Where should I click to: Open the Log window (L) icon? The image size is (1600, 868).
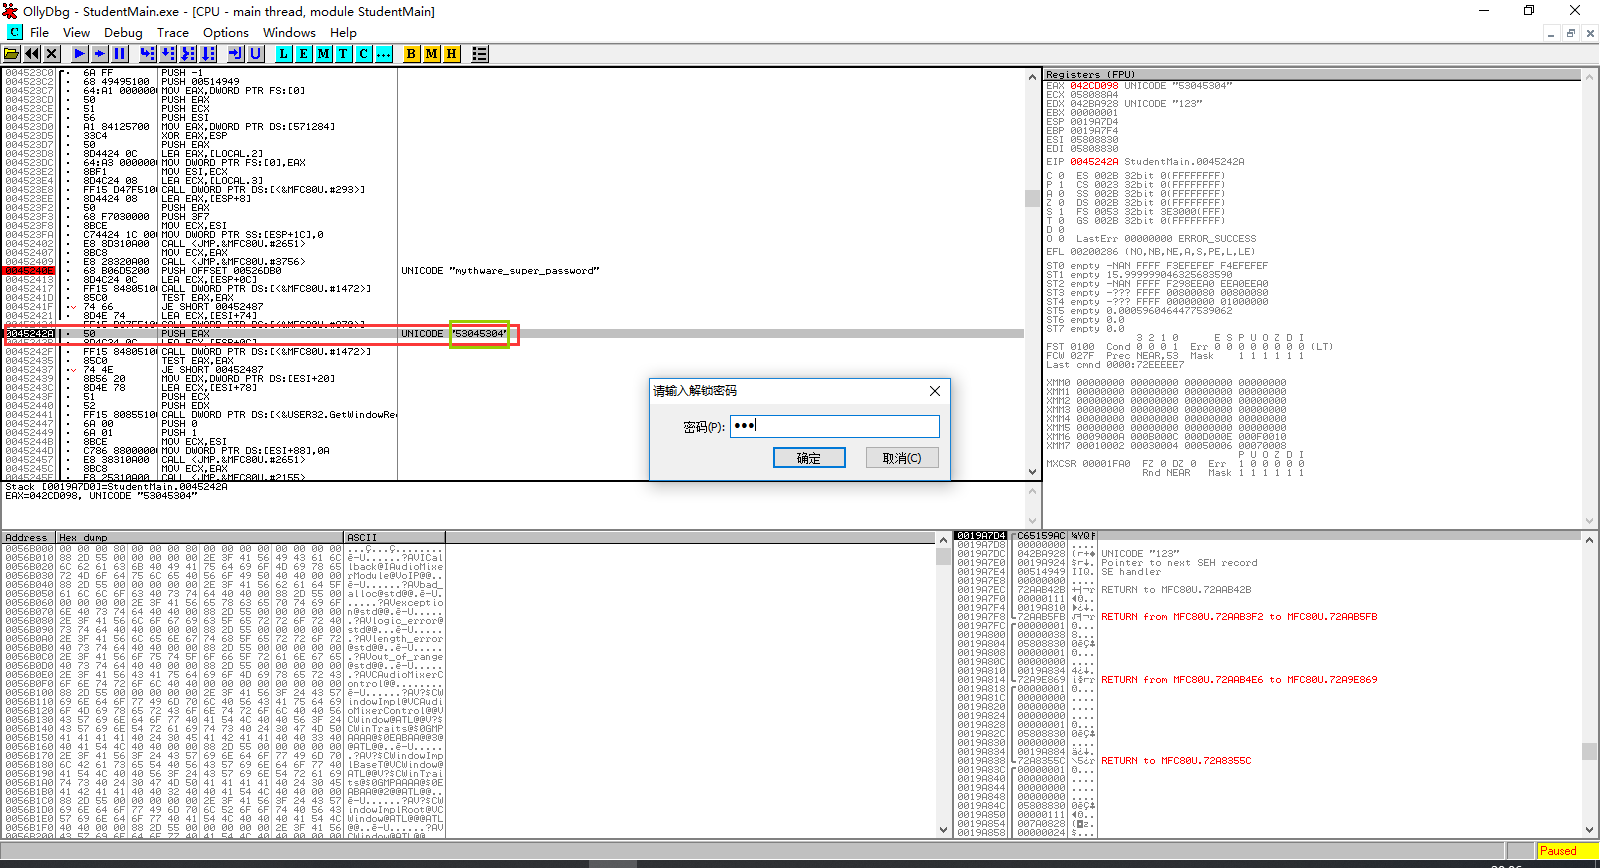284,54
